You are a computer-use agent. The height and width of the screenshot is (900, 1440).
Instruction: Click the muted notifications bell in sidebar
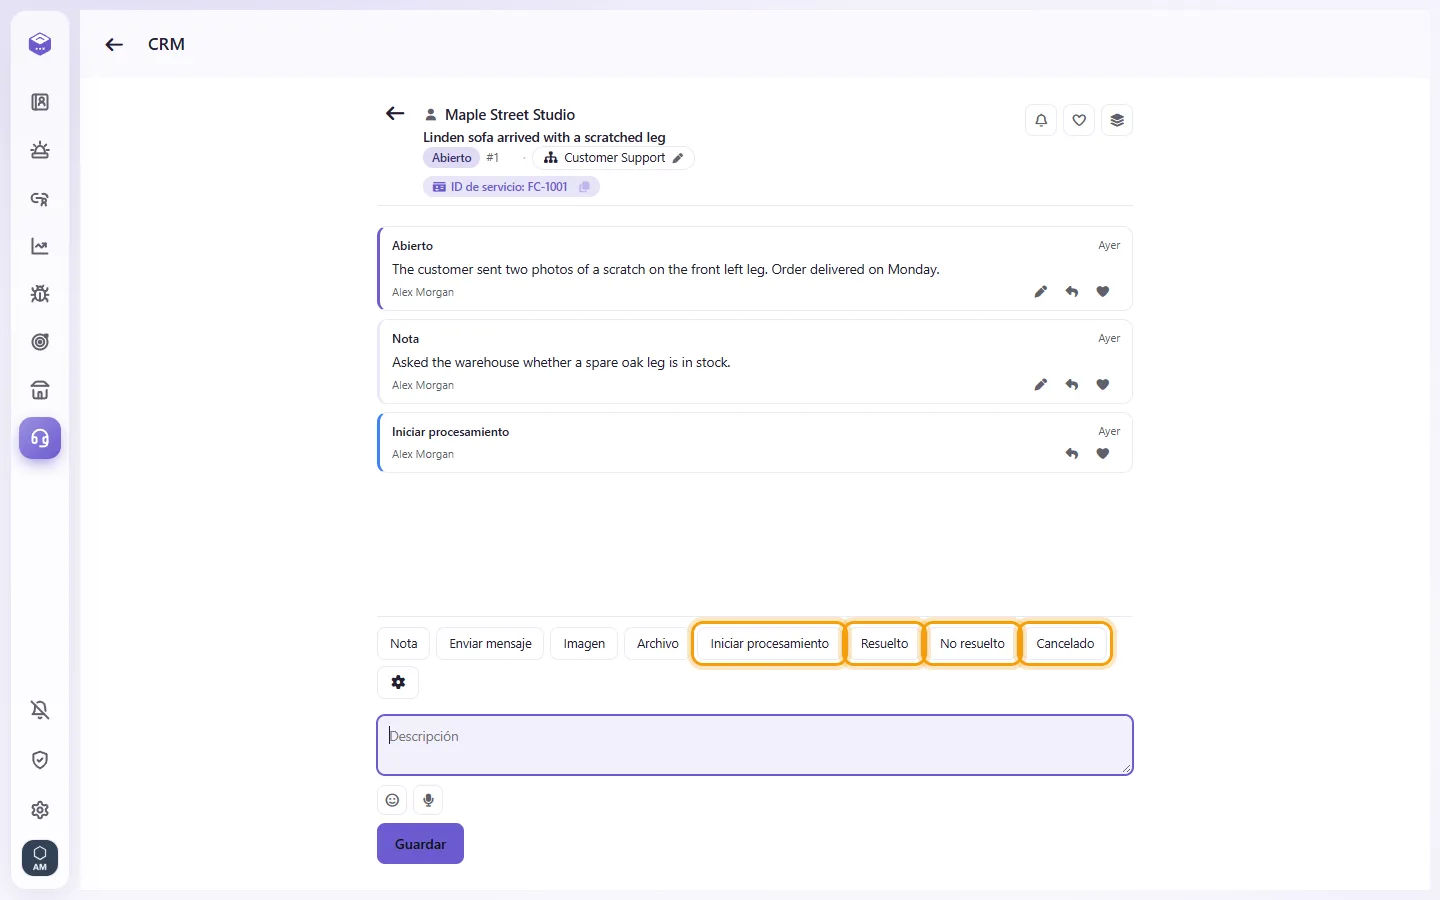40,710
